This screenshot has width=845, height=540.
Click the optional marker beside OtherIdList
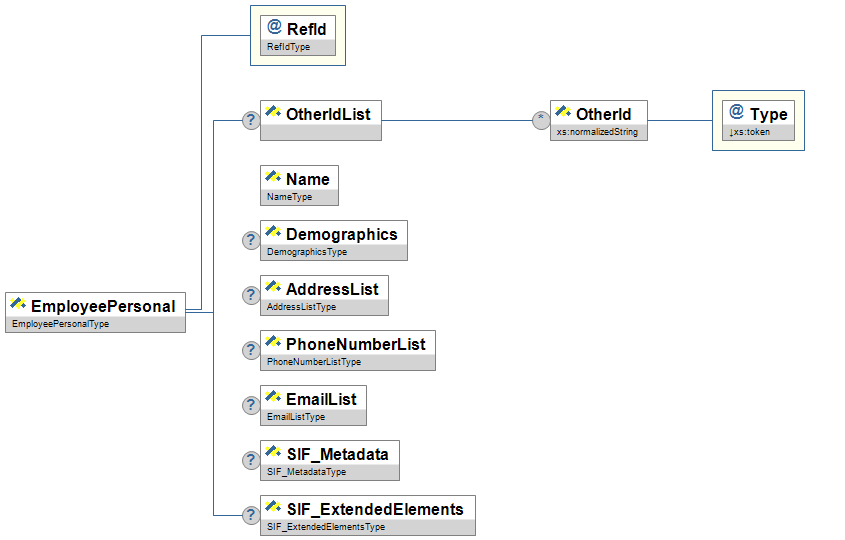[251, 120]
